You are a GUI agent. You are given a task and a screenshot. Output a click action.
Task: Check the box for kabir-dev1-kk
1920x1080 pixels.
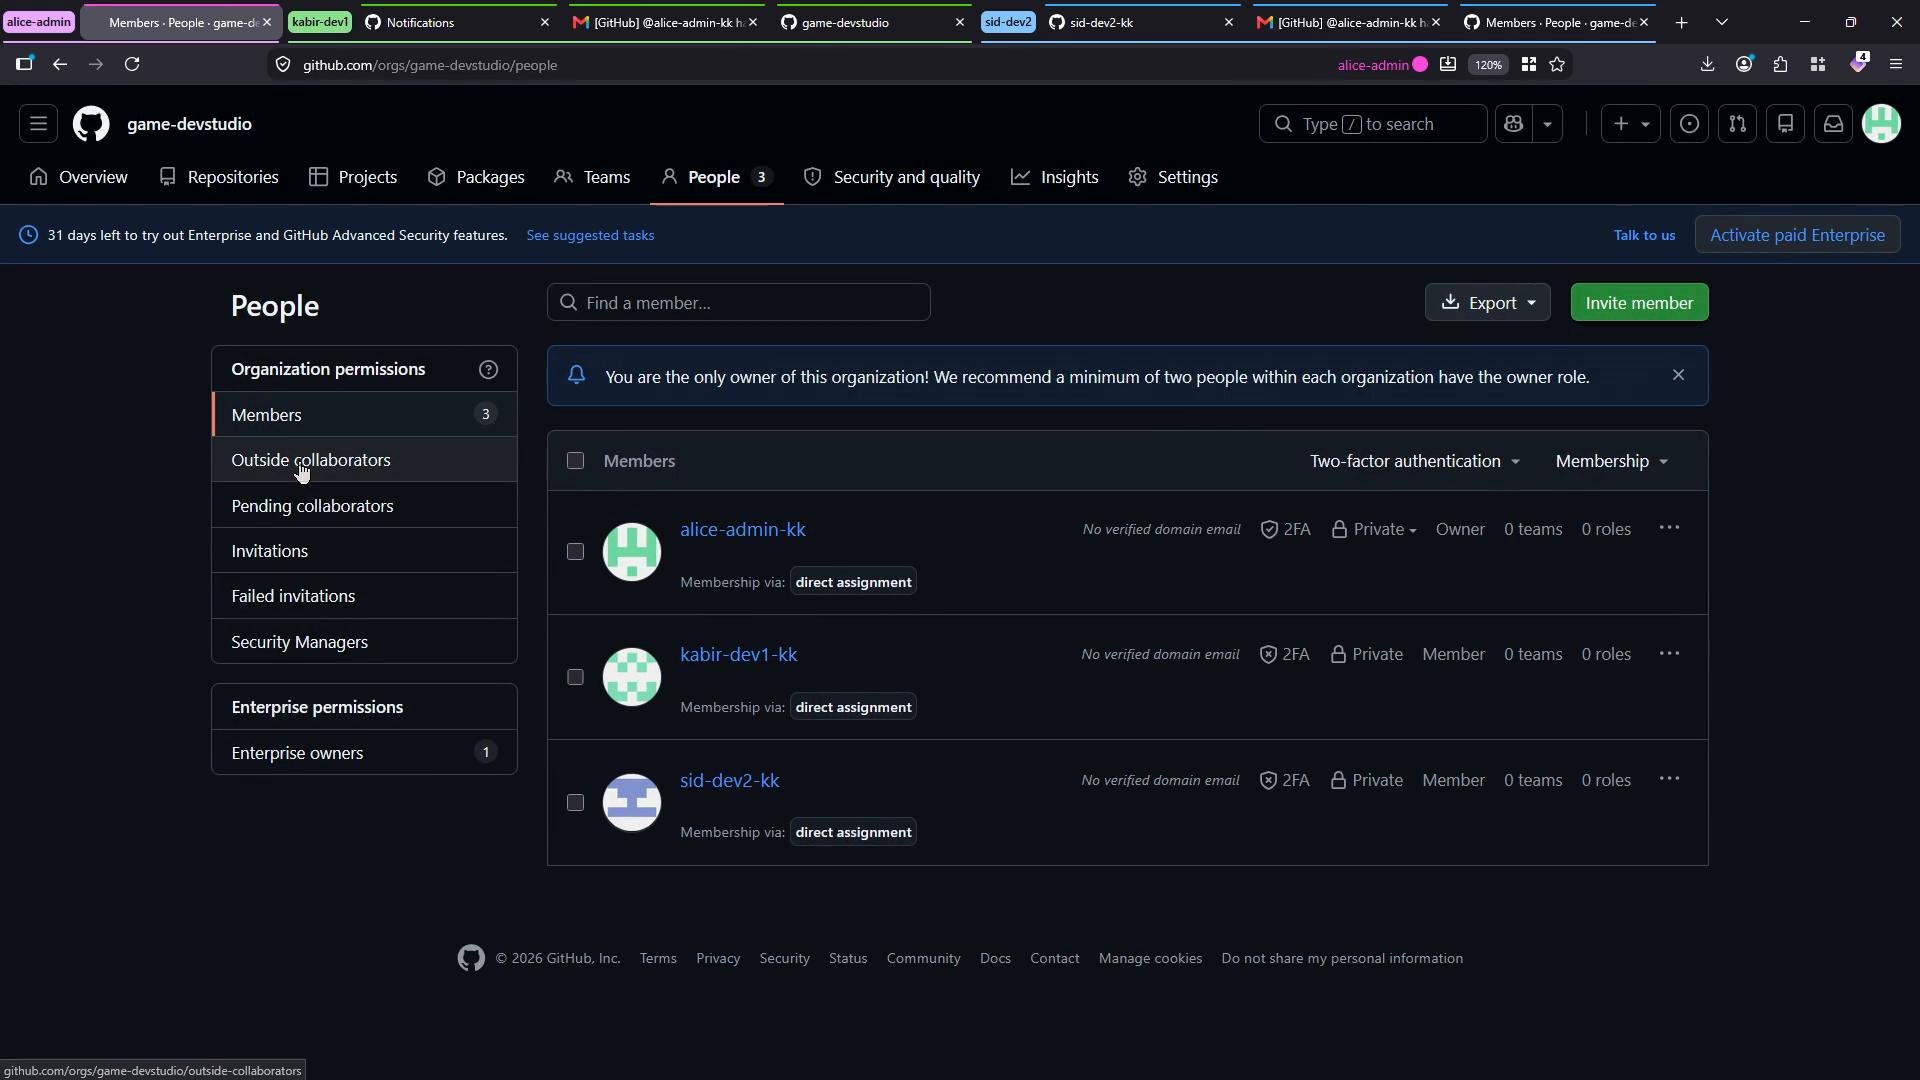(x=575, y=678)
